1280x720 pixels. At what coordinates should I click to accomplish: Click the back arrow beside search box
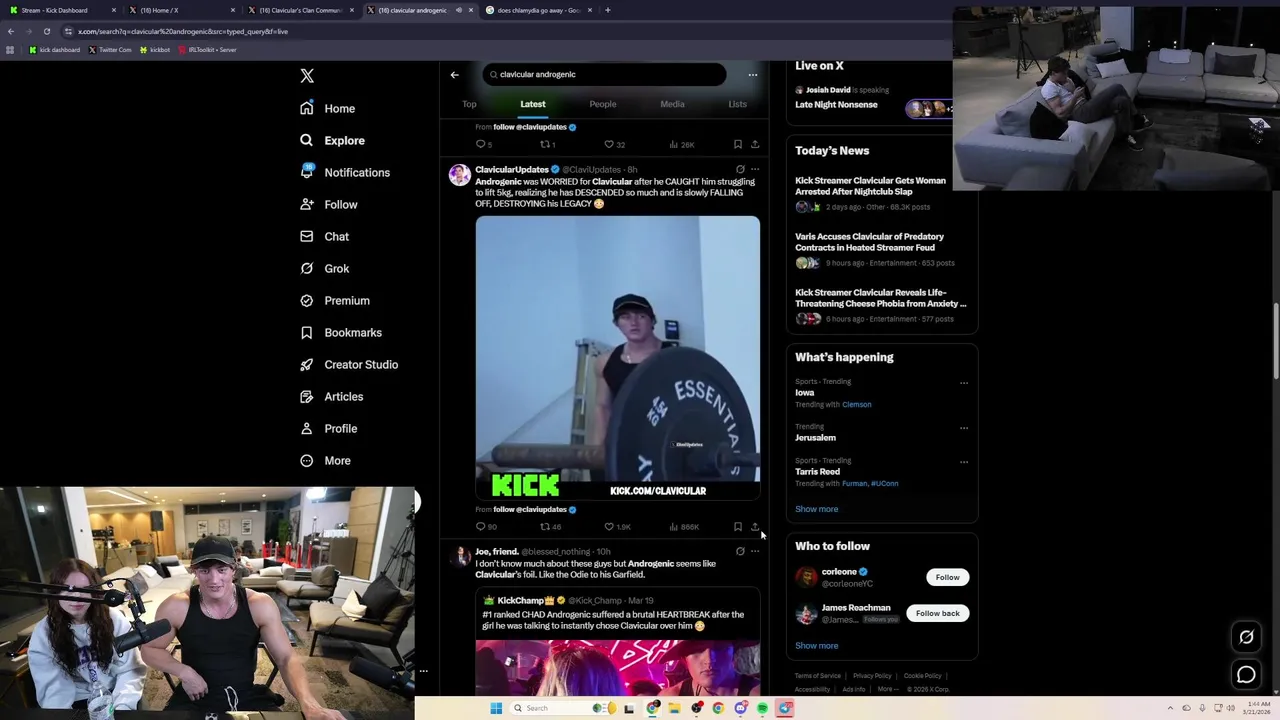point(454,75)
